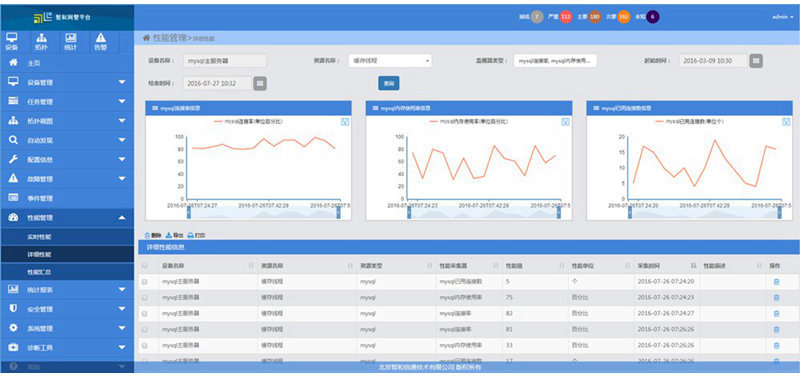Click the calendar icon beside the 2016-03-09 10:30 start time
The height and width of the screenshot is (377, 800).
(x=756, y=61)
